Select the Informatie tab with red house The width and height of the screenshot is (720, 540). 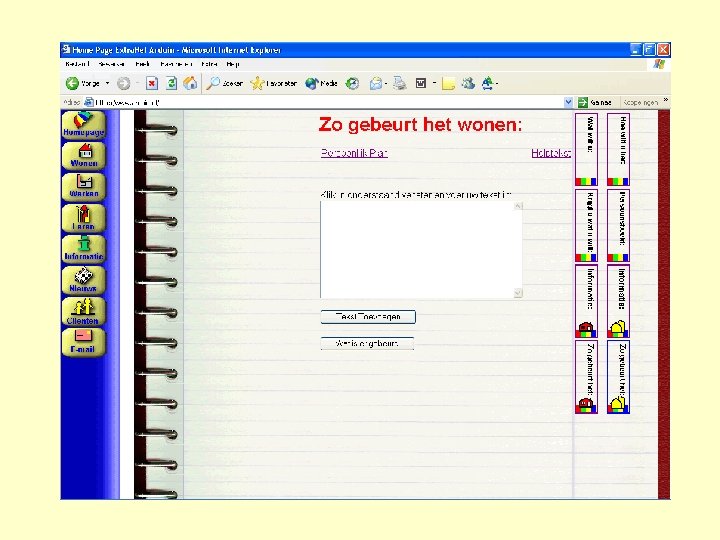pos(586,301)
